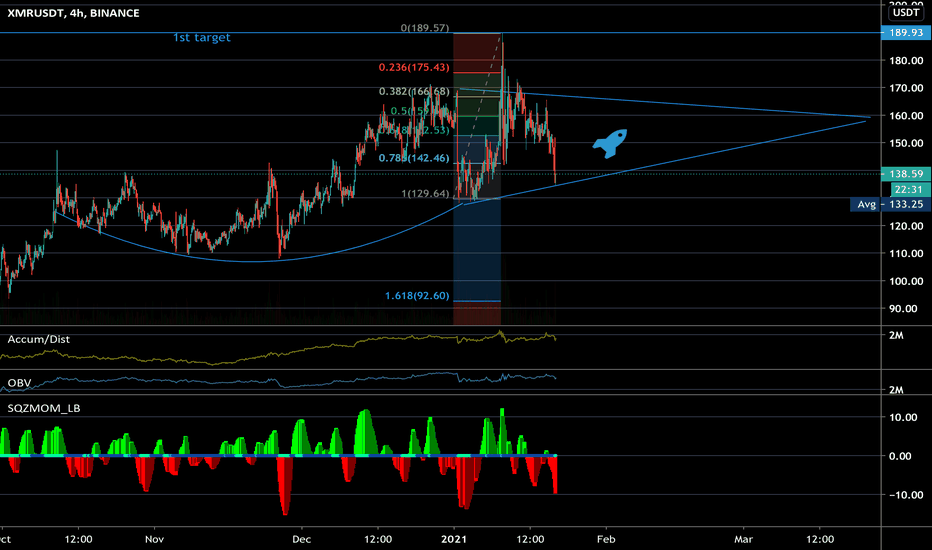The image size is (932, 550).
Task: Click the 0.00 label on SQZMOM scale
Action: click(x=900, y=456)
